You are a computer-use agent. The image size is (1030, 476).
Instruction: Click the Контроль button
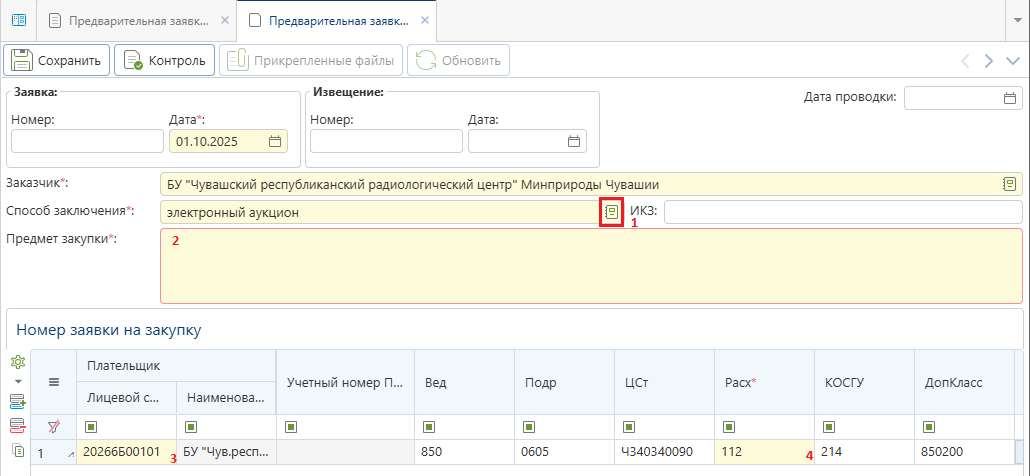coord(165,60)
